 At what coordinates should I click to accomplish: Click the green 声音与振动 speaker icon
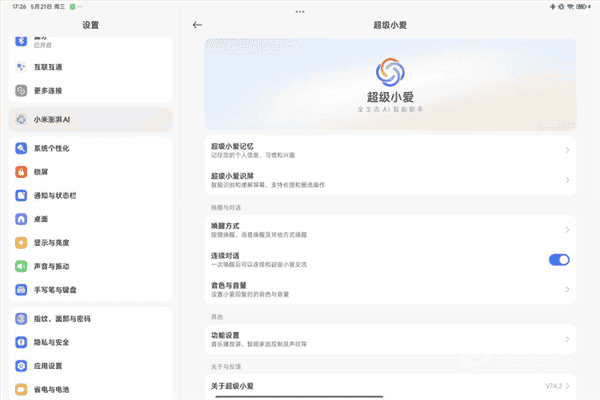21,266
